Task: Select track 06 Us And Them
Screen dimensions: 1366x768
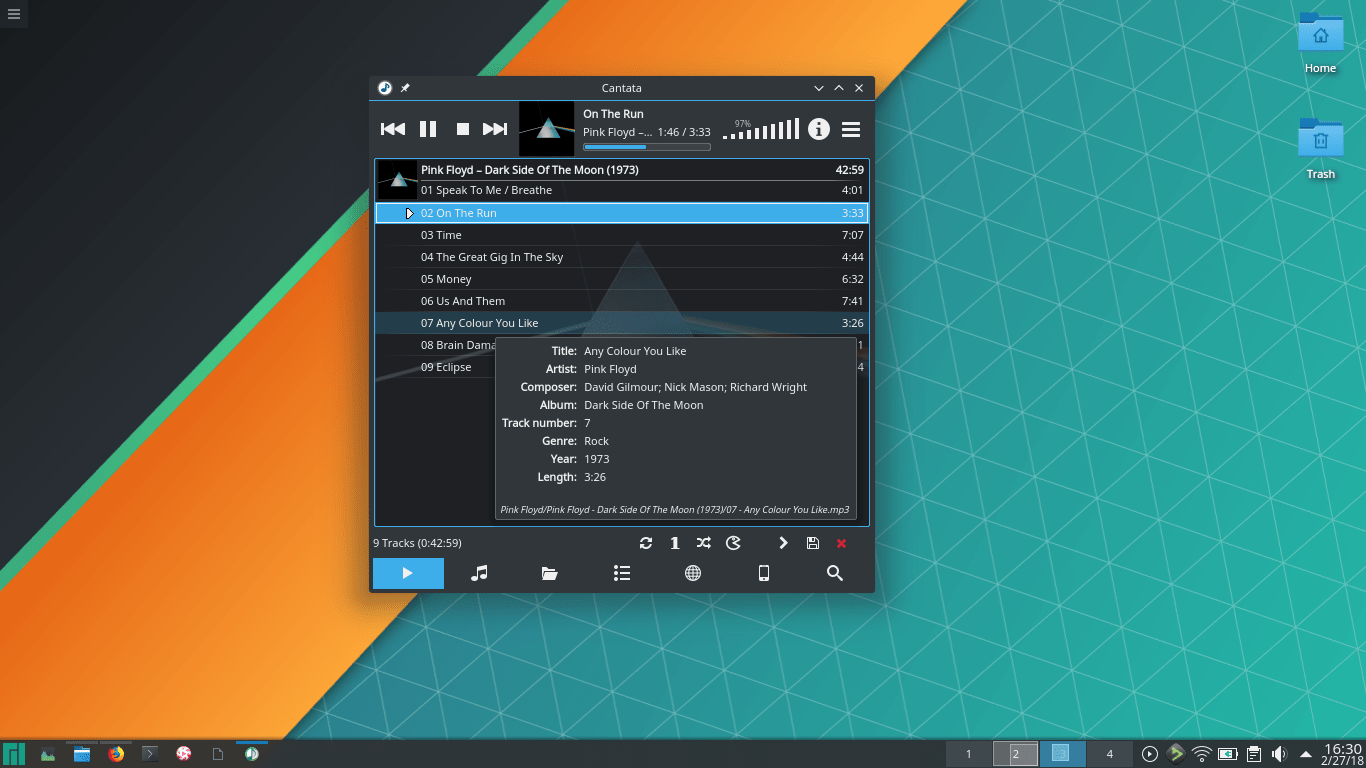Action: [x=622, y=301]
